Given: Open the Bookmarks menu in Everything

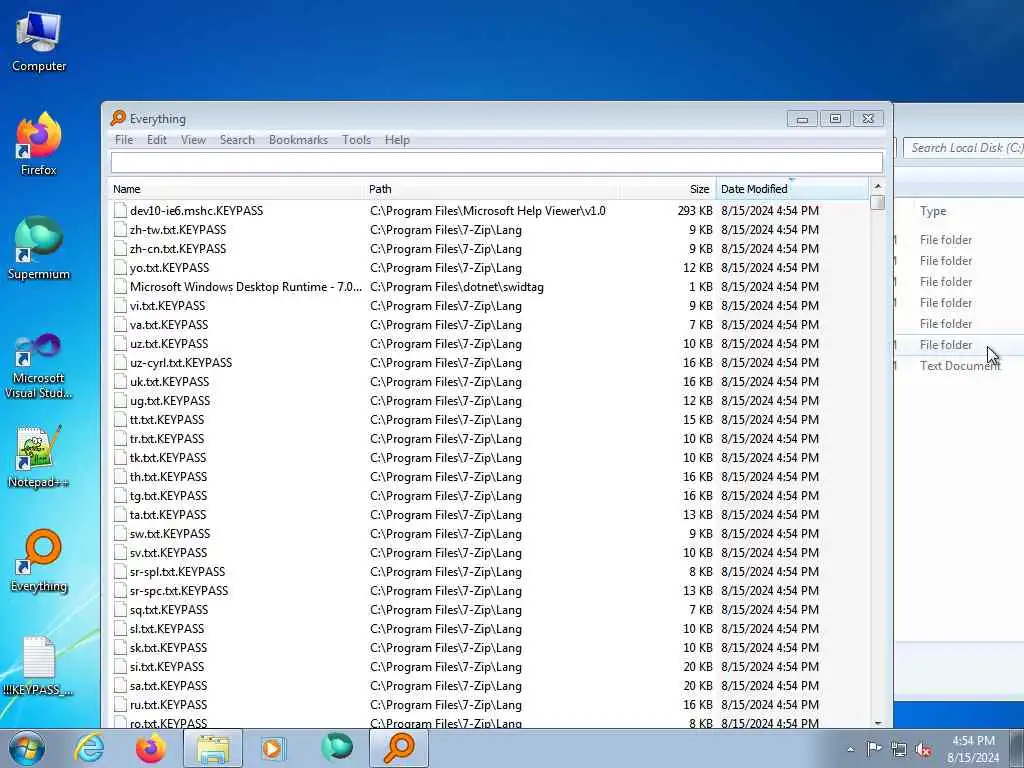Looking at the screenshot, I should pyautogui.click(x=298, y=140).
